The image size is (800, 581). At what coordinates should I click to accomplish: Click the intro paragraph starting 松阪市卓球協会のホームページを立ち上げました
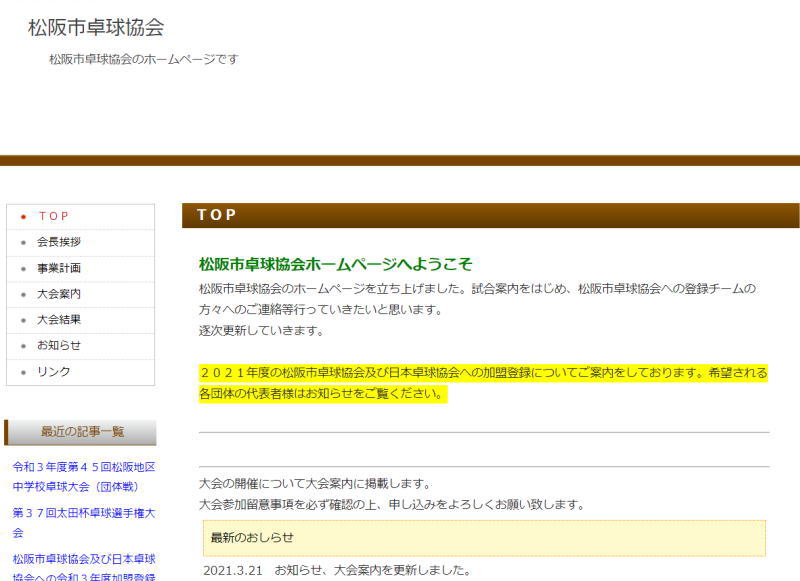[477, 299]
